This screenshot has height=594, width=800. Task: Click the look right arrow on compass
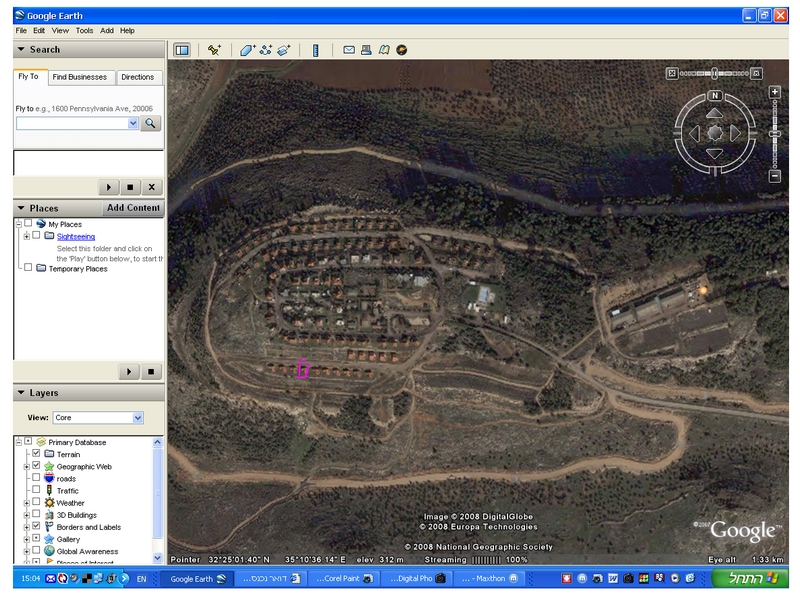coord(735,134)
